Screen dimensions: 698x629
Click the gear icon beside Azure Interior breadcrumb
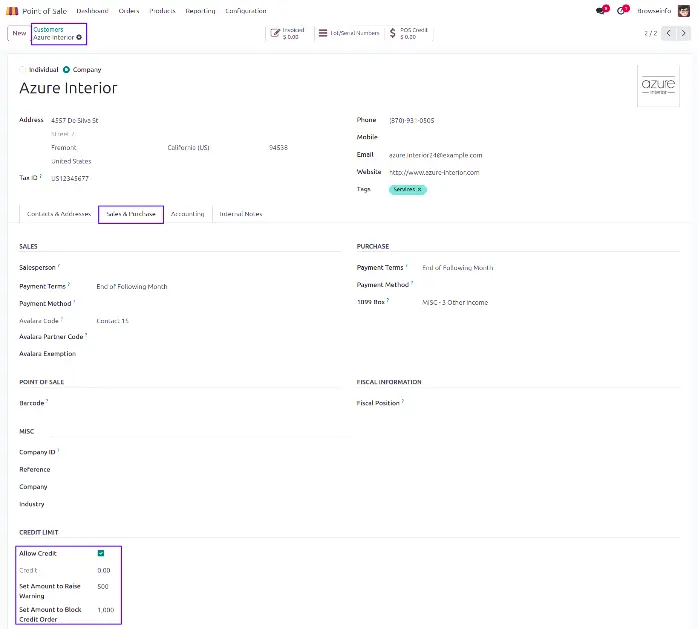tap(80, 37)
